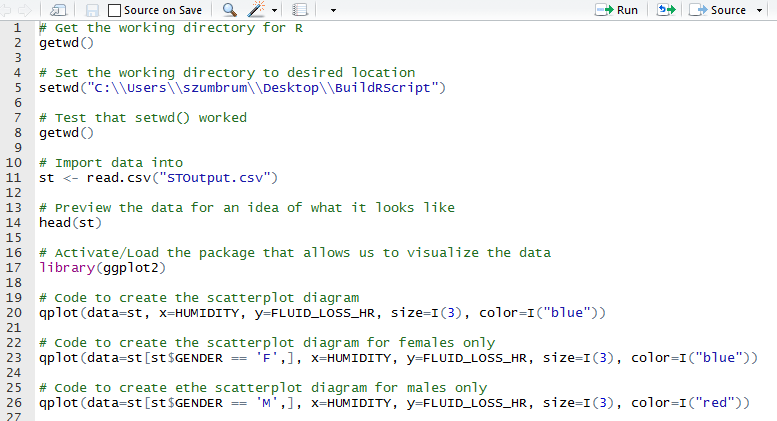This screenshot has height=421, width=777.
Task: Place cursor on the library(ggplot2) line
Action: click(102, 268)
